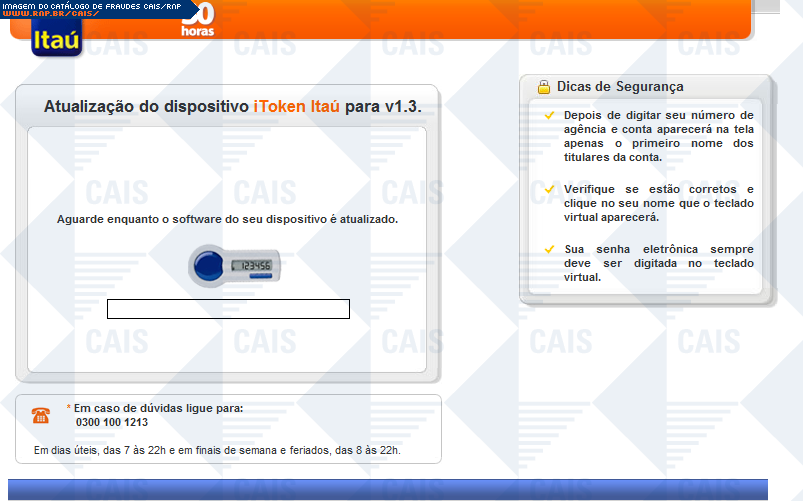Viewport: 803px width, 501px height.
Task: Click the blue button on the iToken device
Action: (x=209, y=265)
